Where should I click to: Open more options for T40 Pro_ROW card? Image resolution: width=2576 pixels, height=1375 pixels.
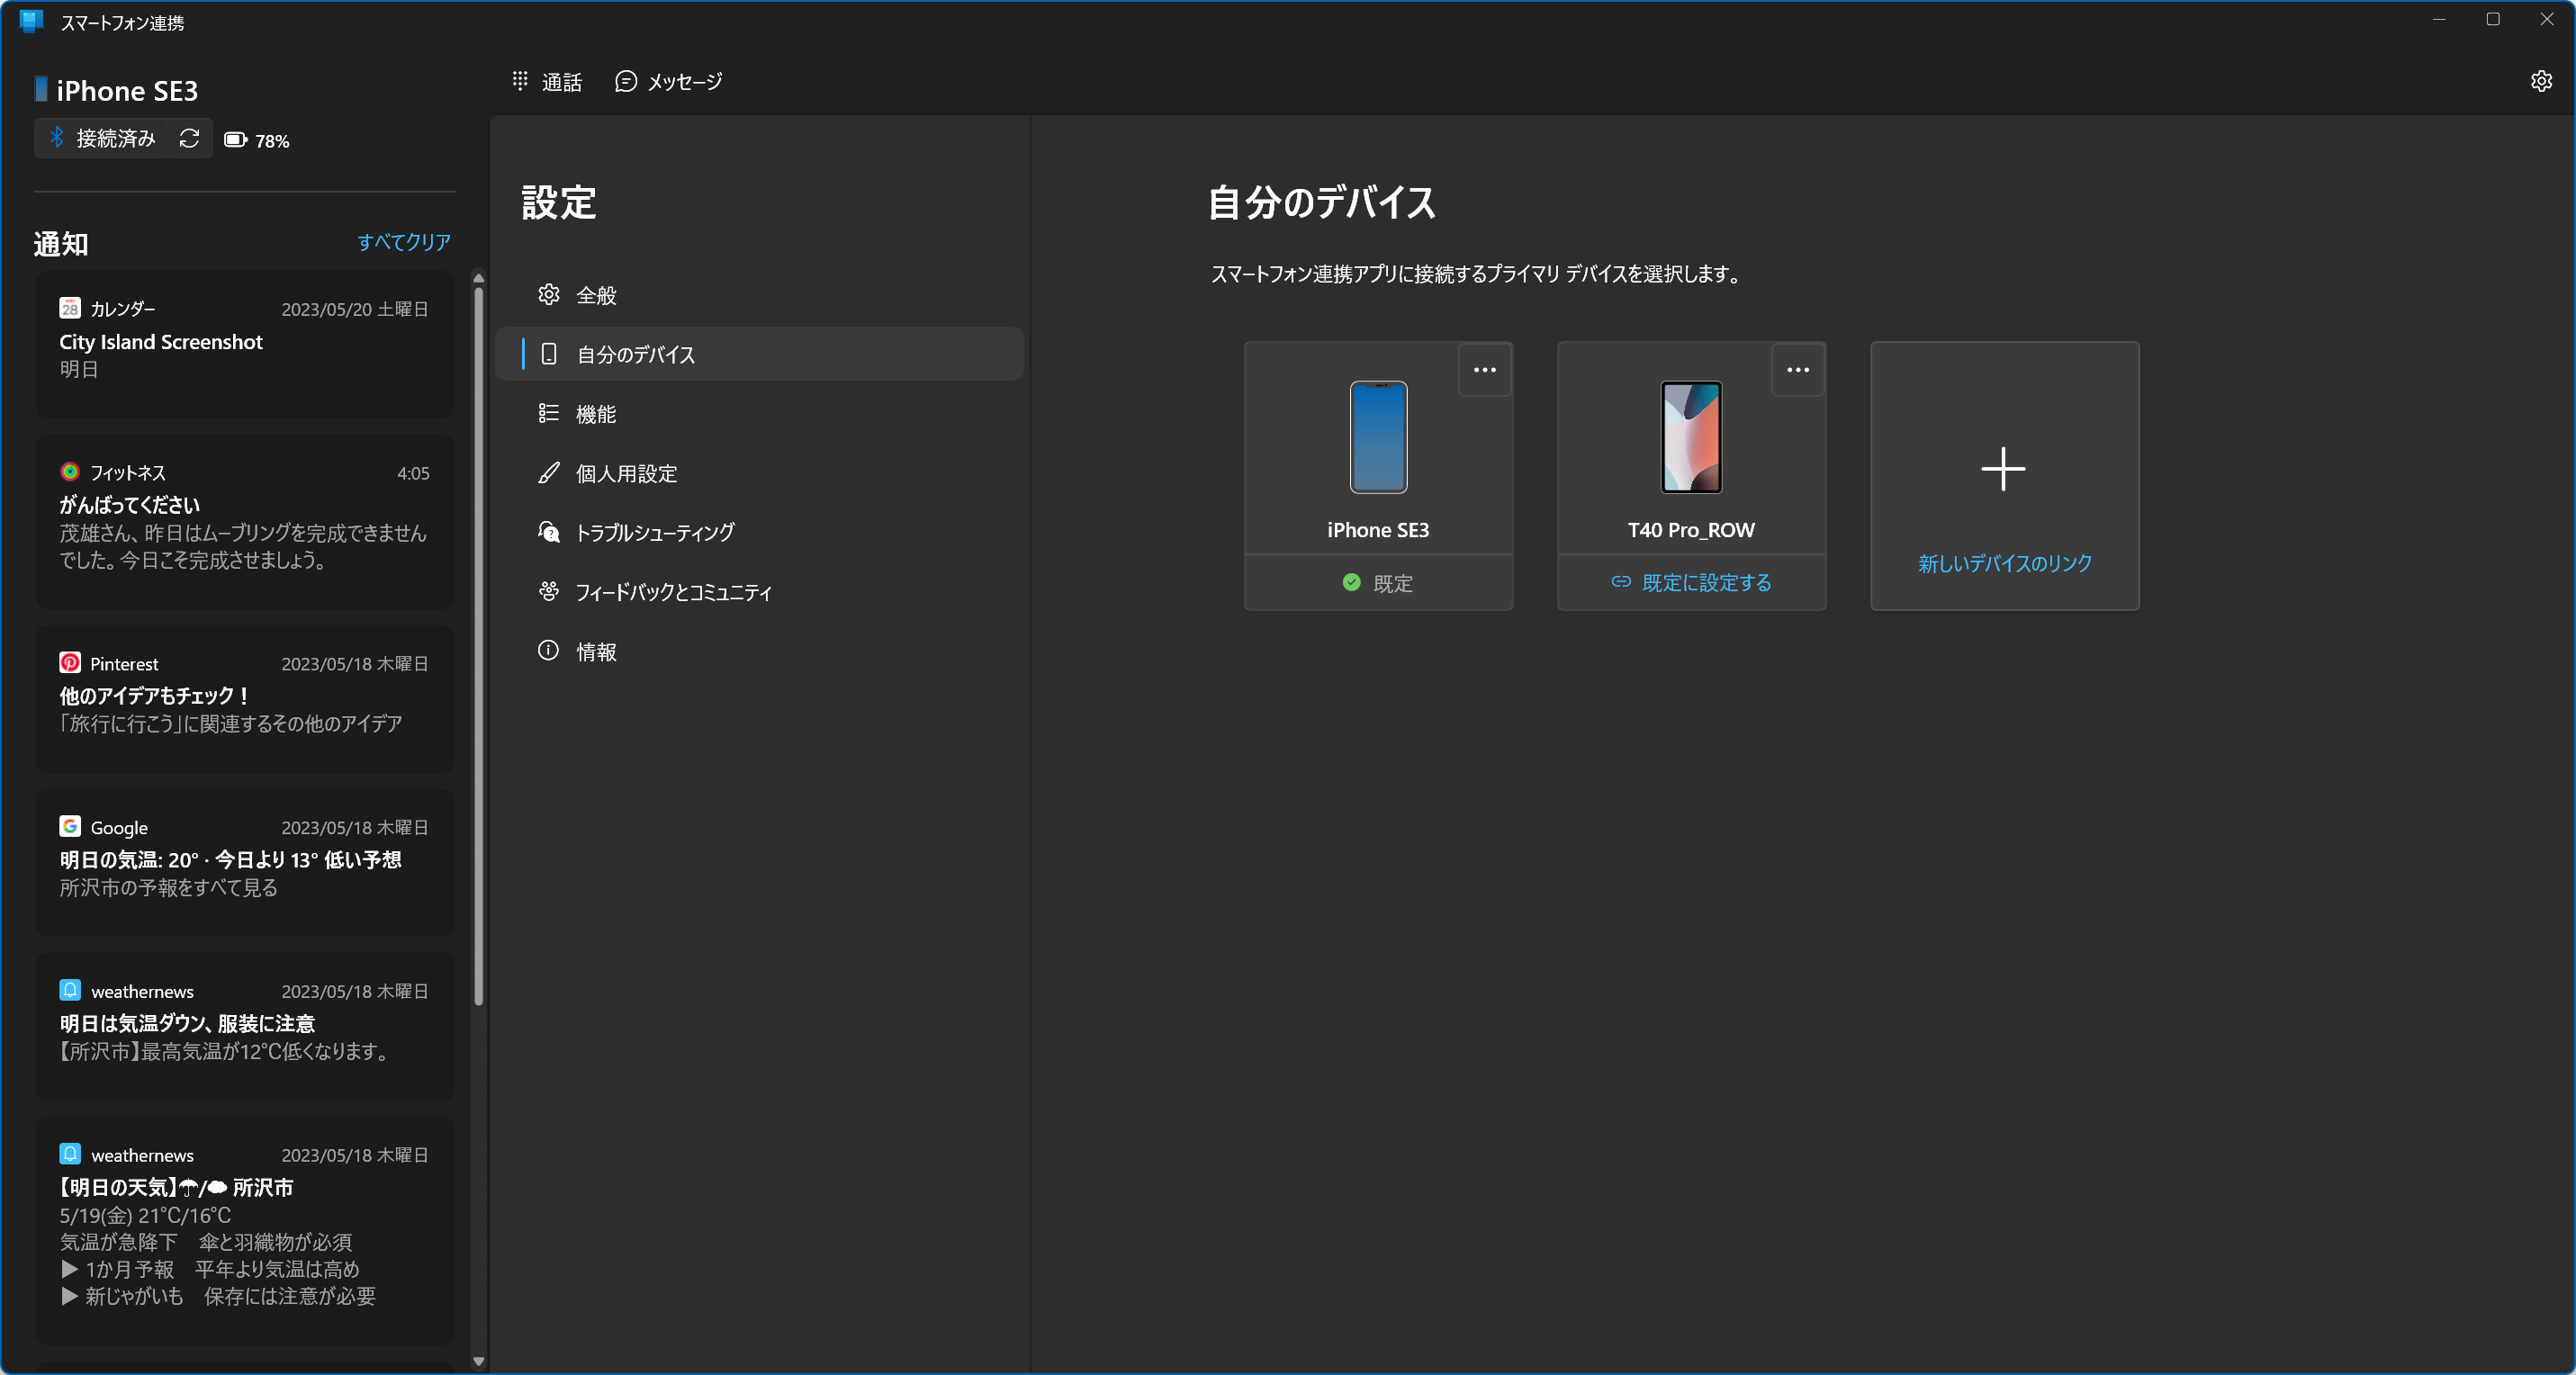(1797, 370)
